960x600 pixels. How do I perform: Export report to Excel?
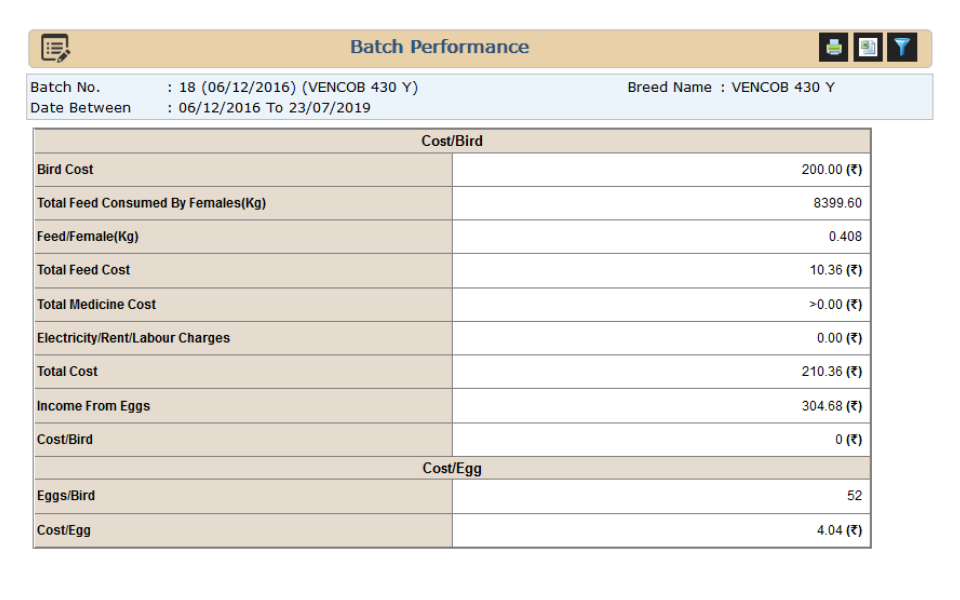[x=868, y=47]
